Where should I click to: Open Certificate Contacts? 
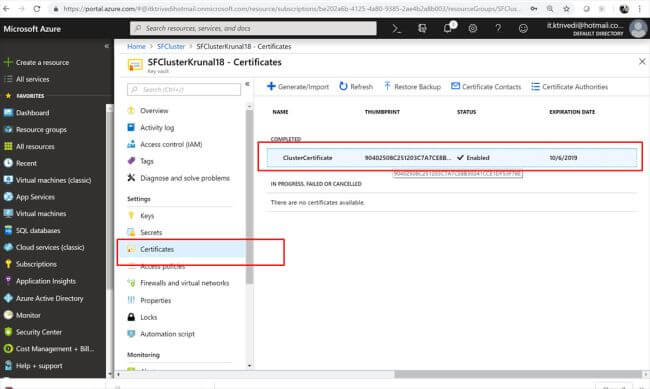coord(486,87)
